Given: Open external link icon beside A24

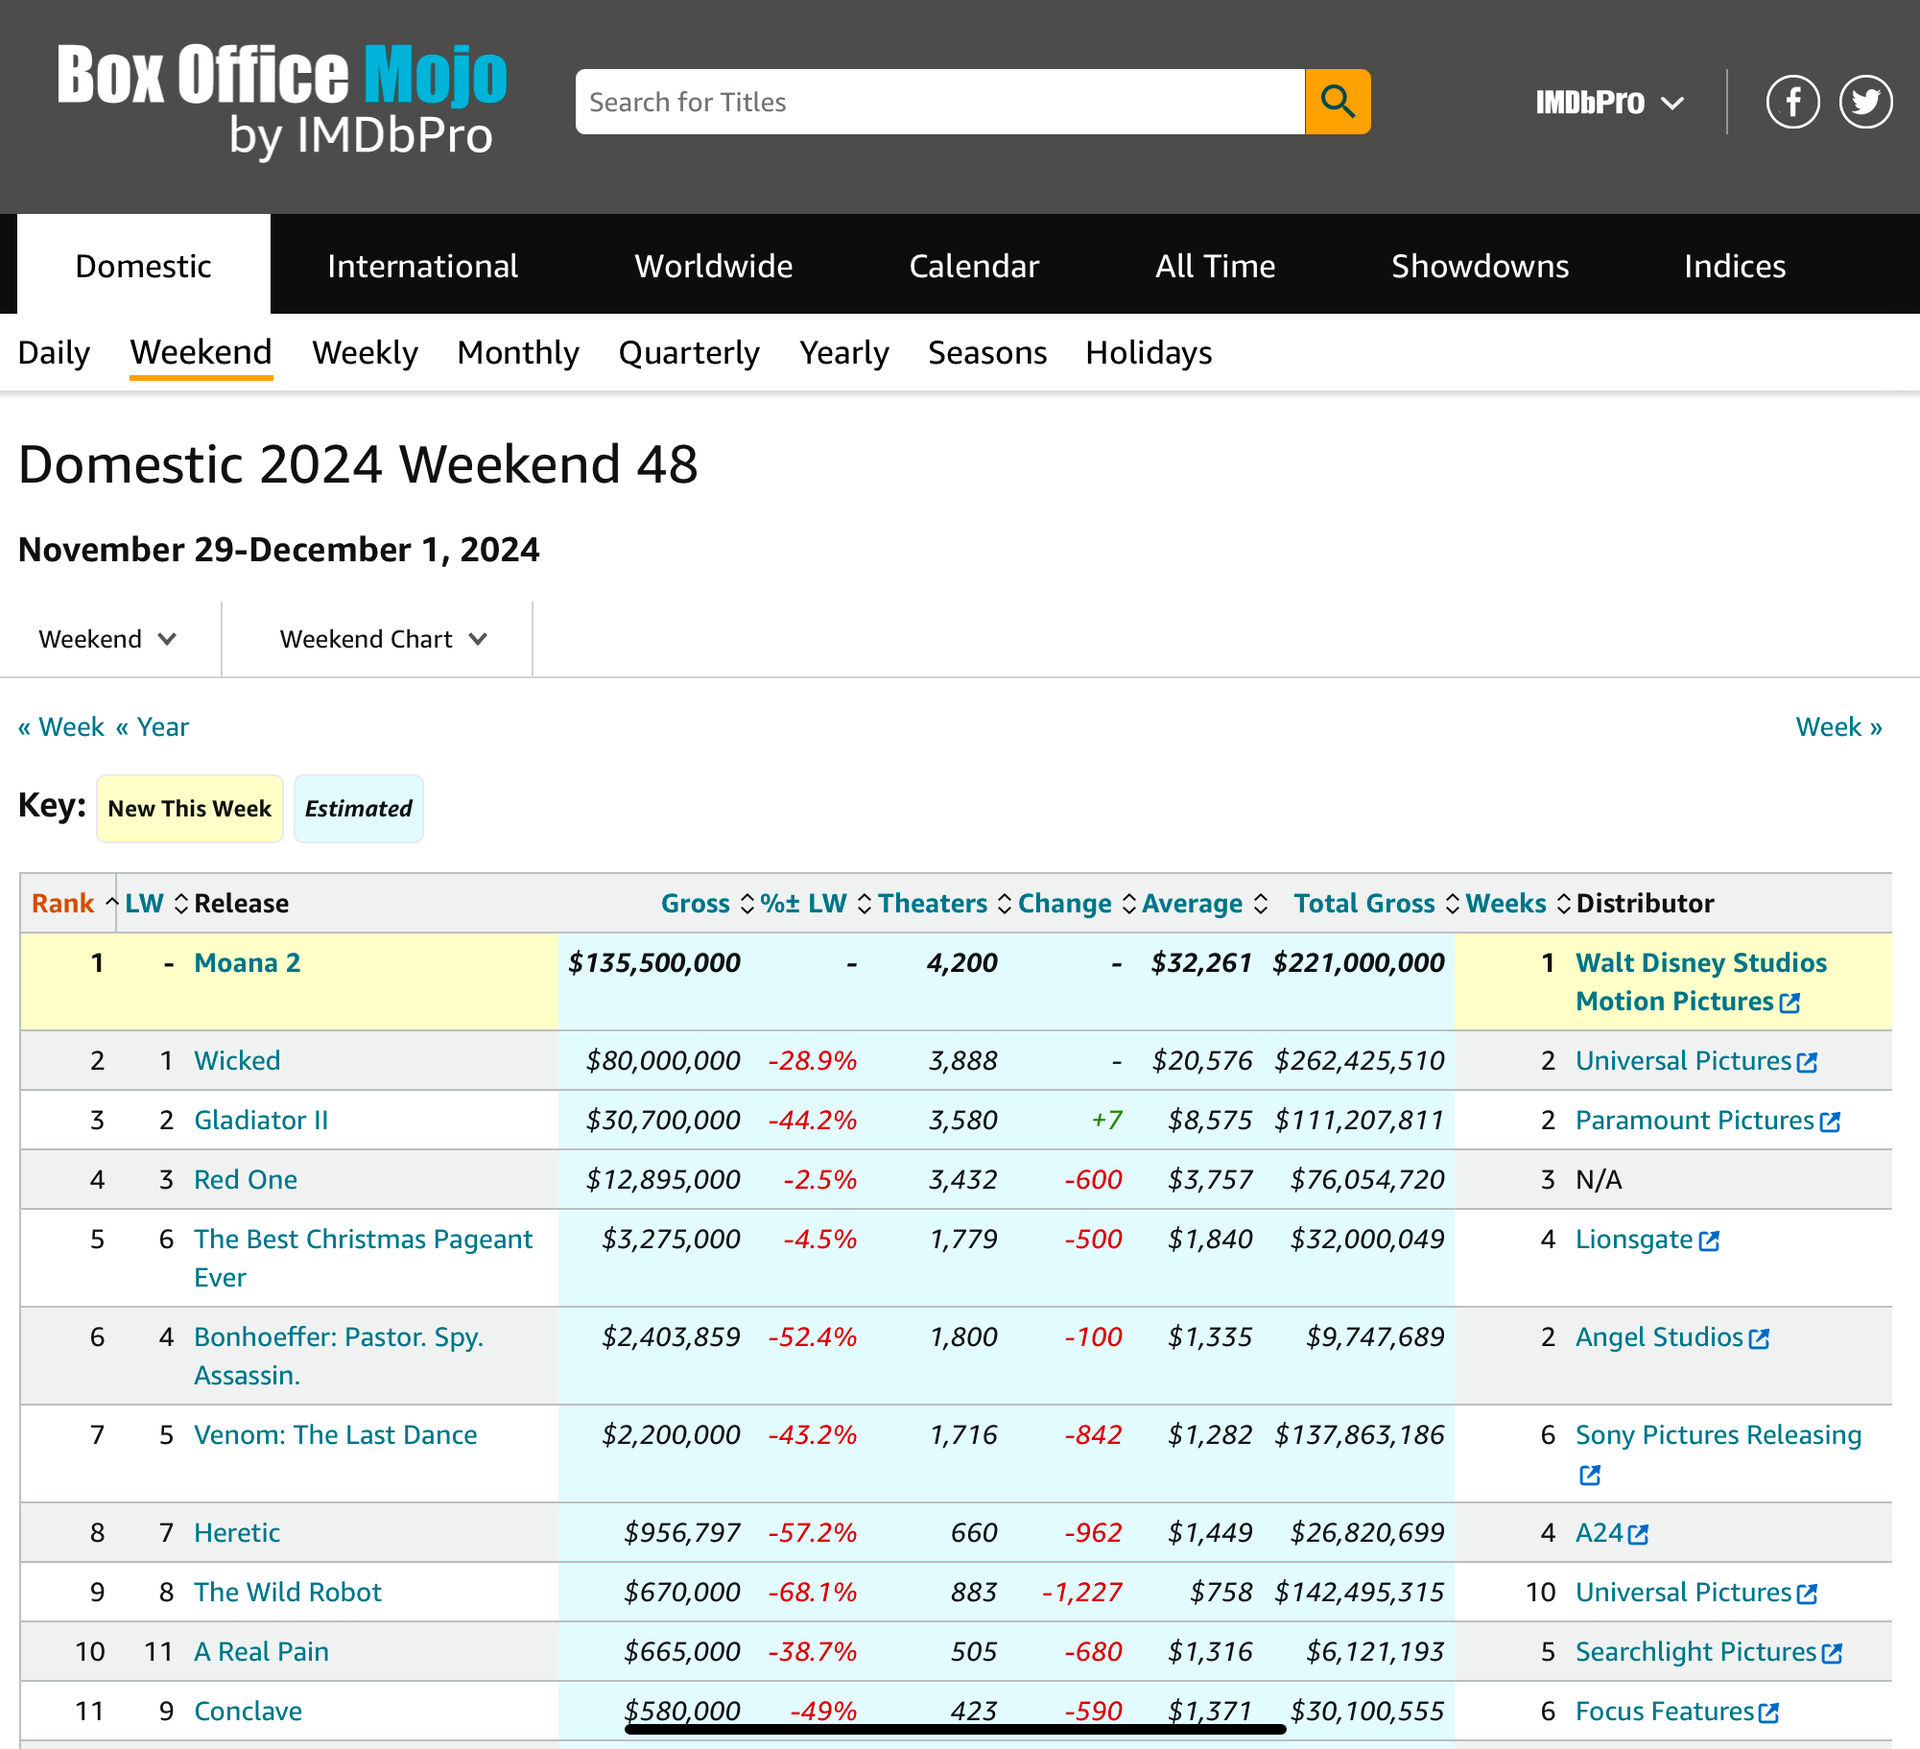Looking at the screenshot, I should point(1638,1534).
